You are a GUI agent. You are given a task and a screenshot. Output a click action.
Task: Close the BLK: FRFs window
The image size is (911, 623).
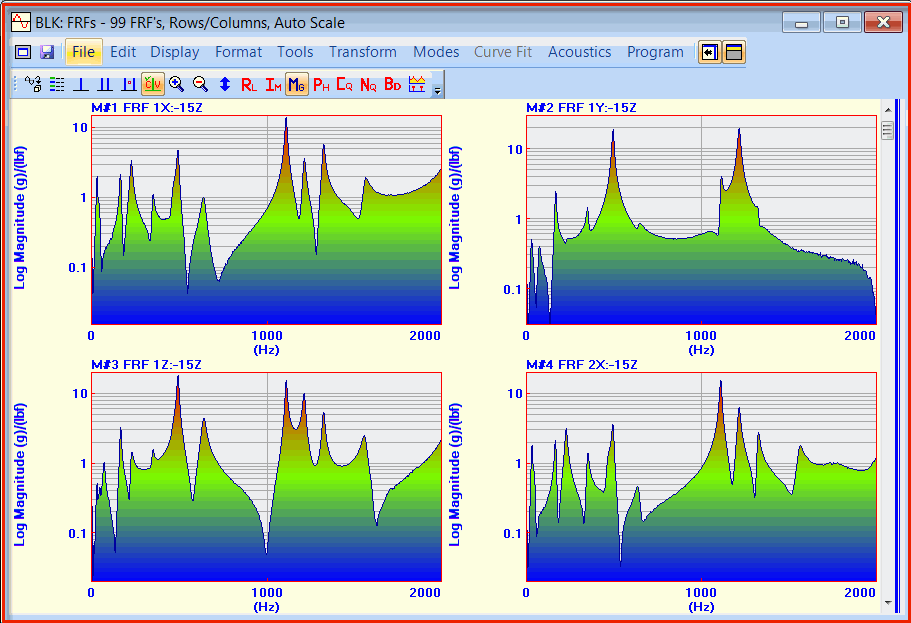click(x=883, y=23)
